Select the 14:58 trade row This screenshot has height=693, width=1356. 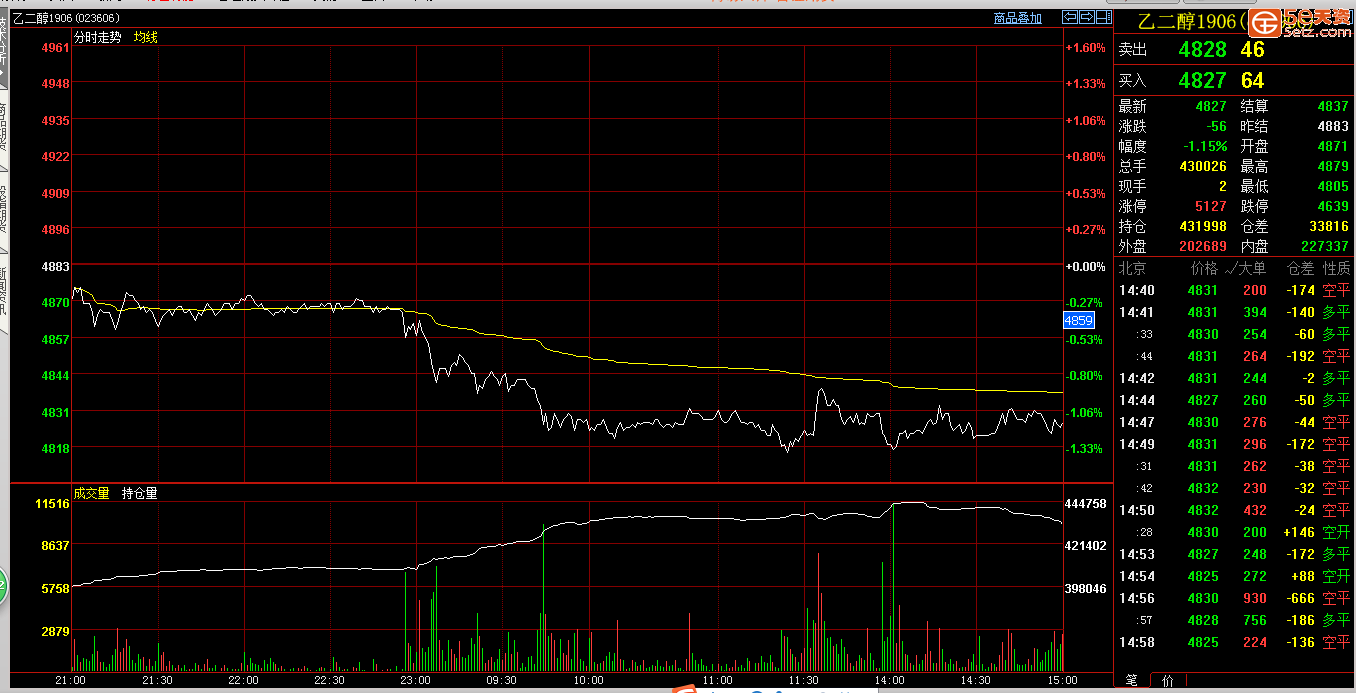[x=1234, y=642]
